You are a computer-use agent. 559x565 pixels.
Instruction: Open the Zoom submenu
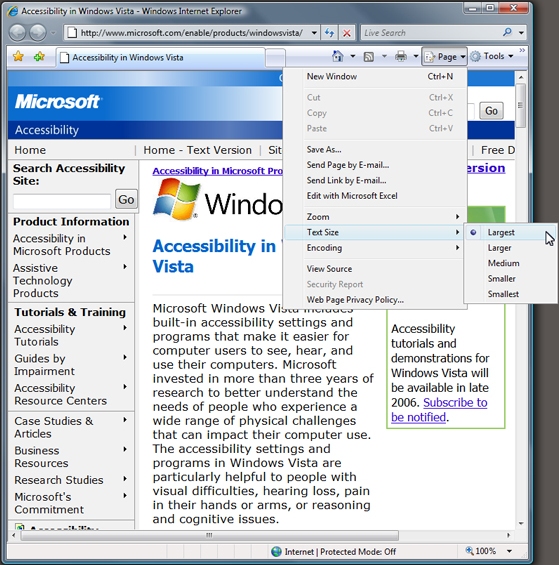click(x=375, y=217)
